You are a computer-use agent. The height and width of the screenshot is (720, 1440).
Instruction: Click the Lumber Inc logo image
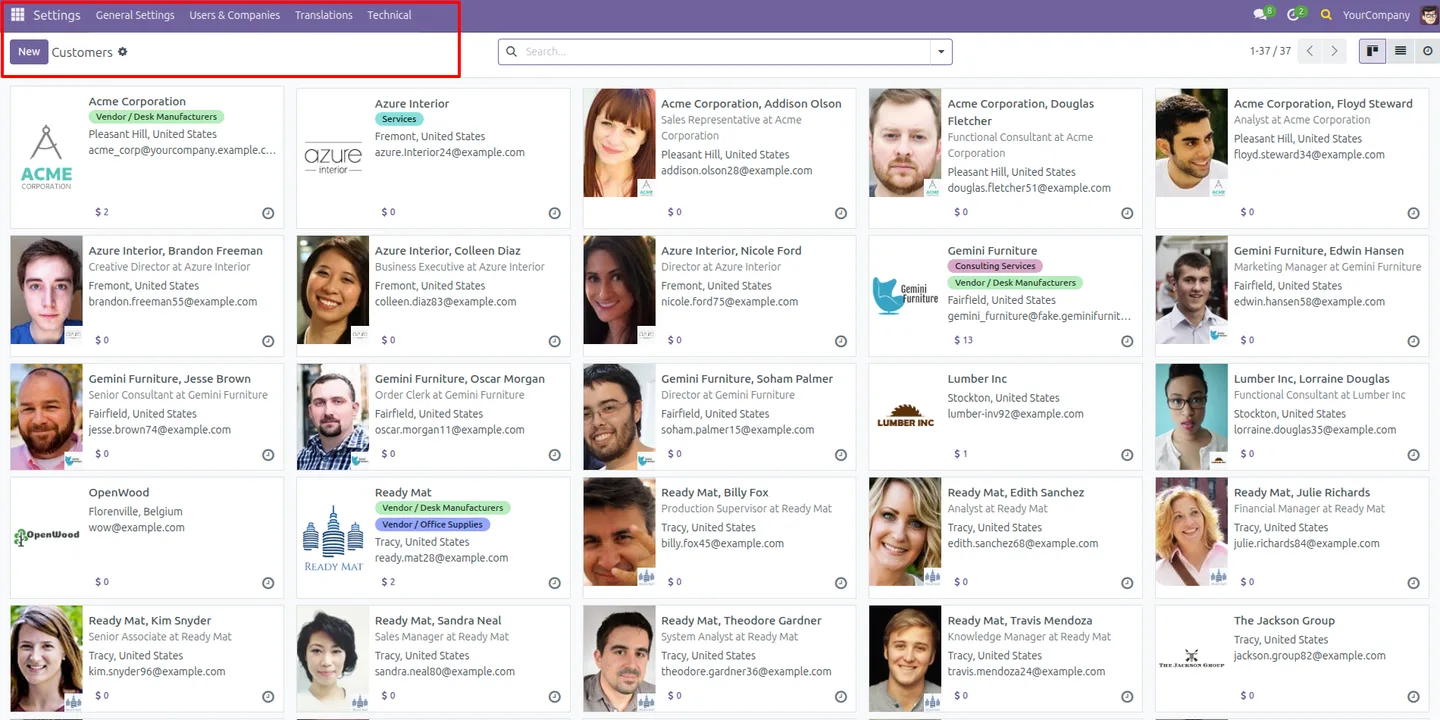[906, 417]
